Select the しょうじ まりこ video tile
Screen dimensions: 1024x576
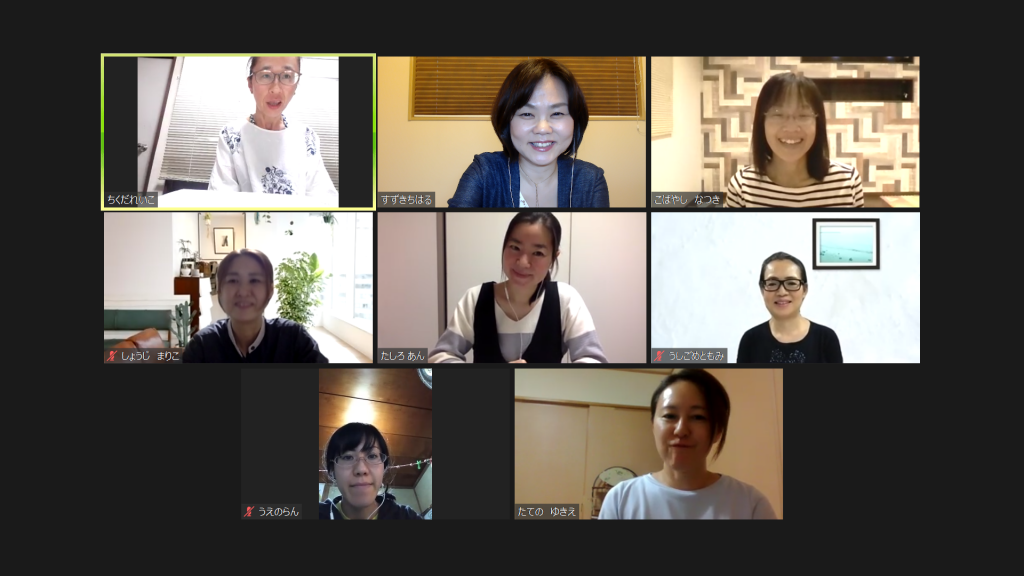pyautogui.click(x=238, y=287)
